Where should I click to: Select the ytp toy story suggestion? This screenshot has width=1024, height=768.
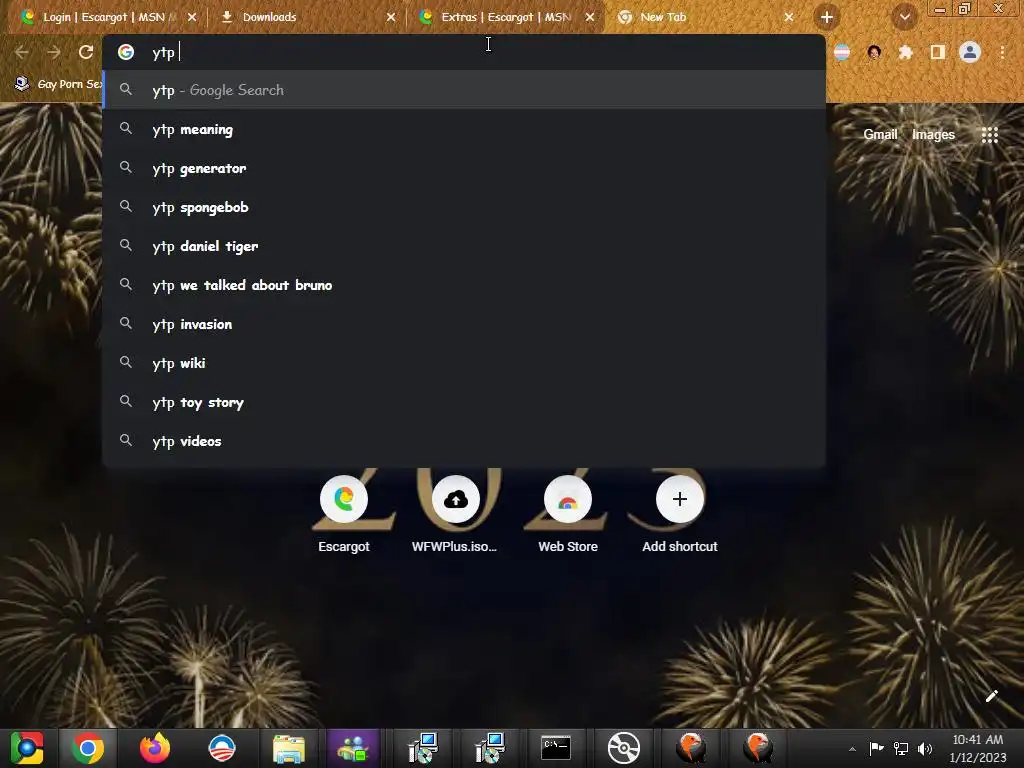[464, 402]
